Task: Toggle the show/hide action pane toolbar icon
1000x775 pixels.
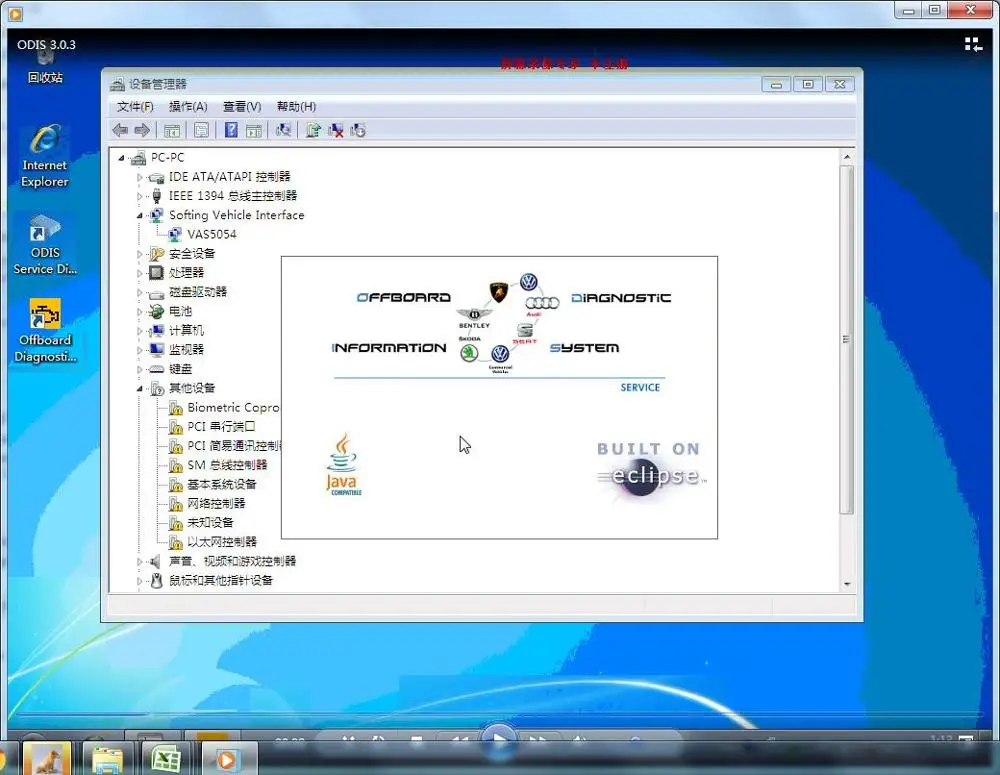Action: coord(254,131)
